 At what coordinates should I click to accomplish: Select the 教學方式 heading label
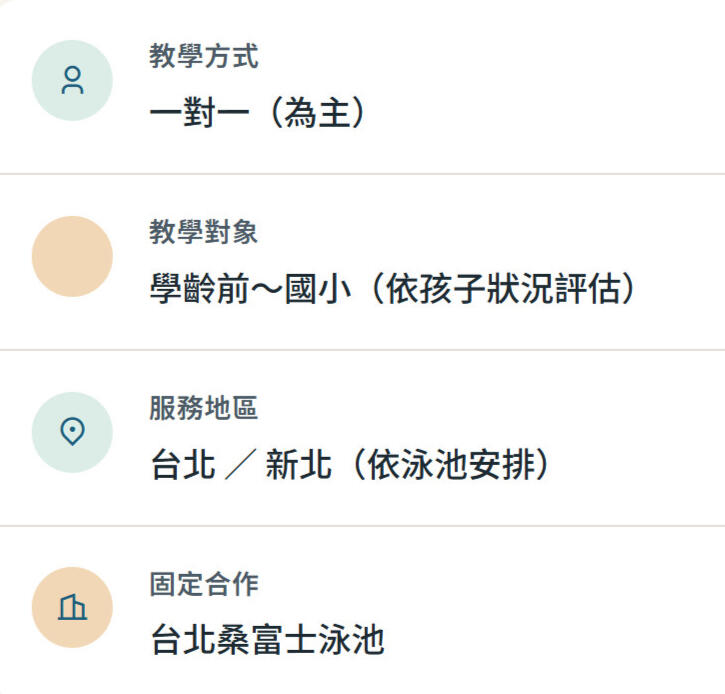coord(204,56)
